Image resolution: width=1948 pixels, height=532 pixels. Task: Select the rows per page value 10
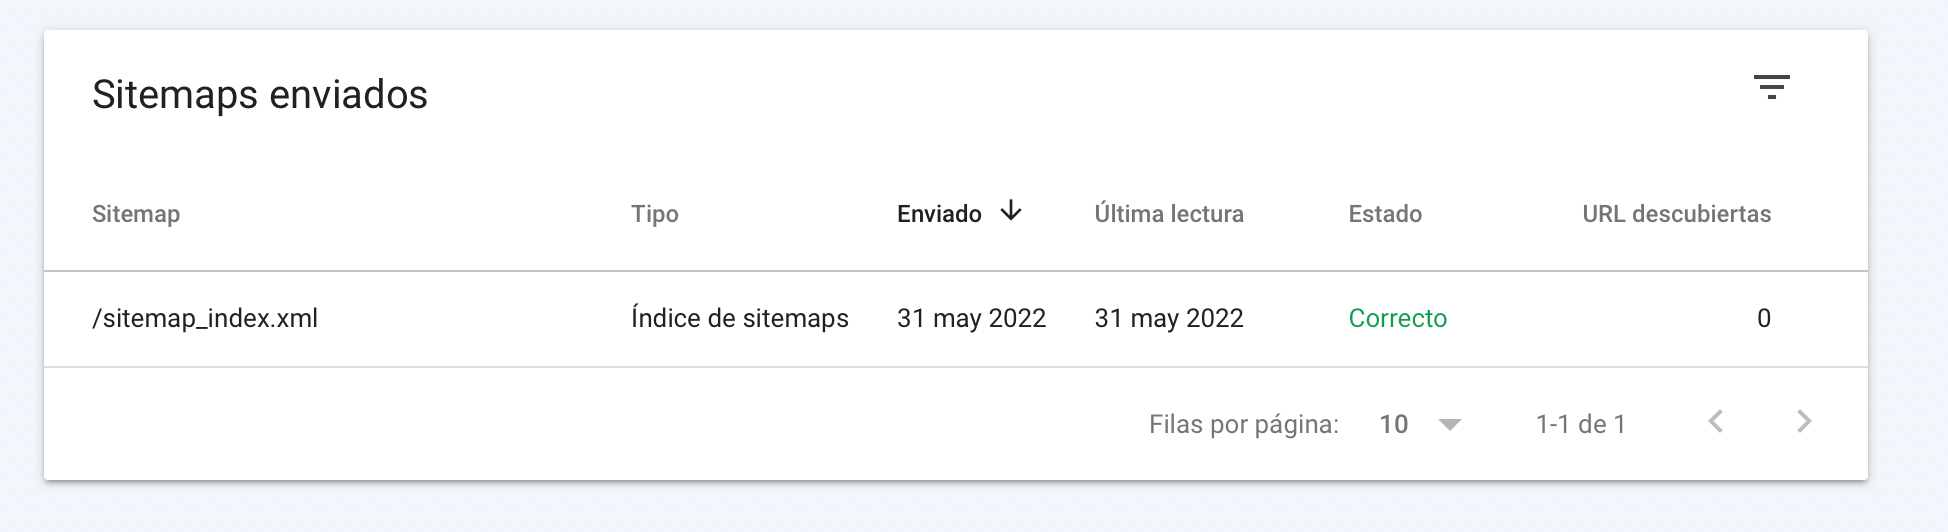[x=1394, y=425]
